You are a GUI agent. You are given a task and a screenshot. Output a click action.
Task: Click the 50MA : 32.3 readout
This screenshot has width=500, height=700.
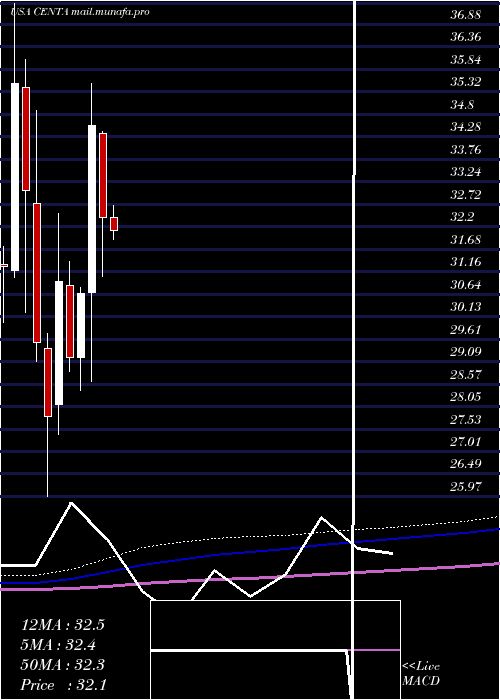tap(63, 664)
